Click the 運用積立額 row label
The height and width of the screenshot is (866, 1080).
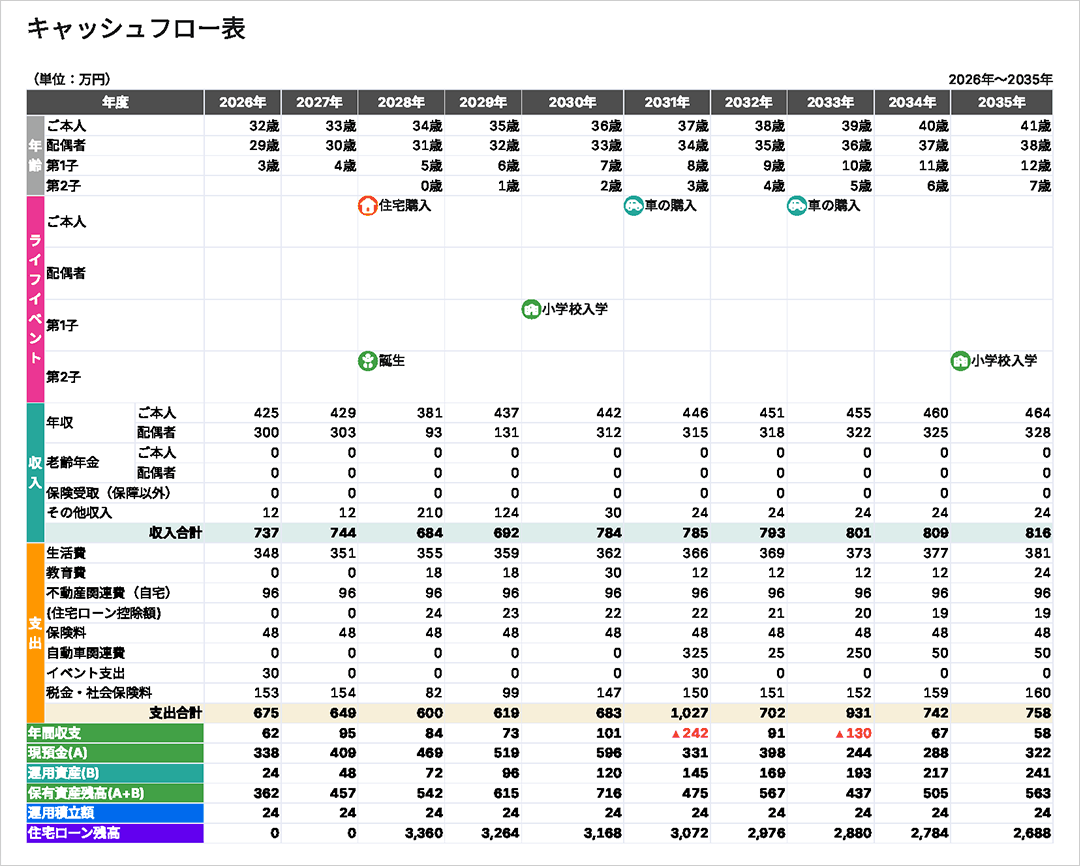(x=115, y=813)
